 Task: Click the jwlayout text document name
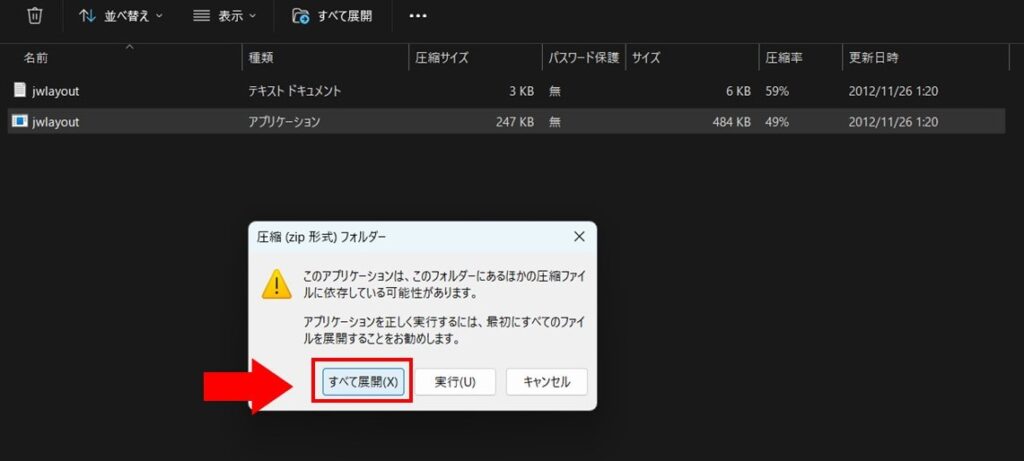(56, 91)
